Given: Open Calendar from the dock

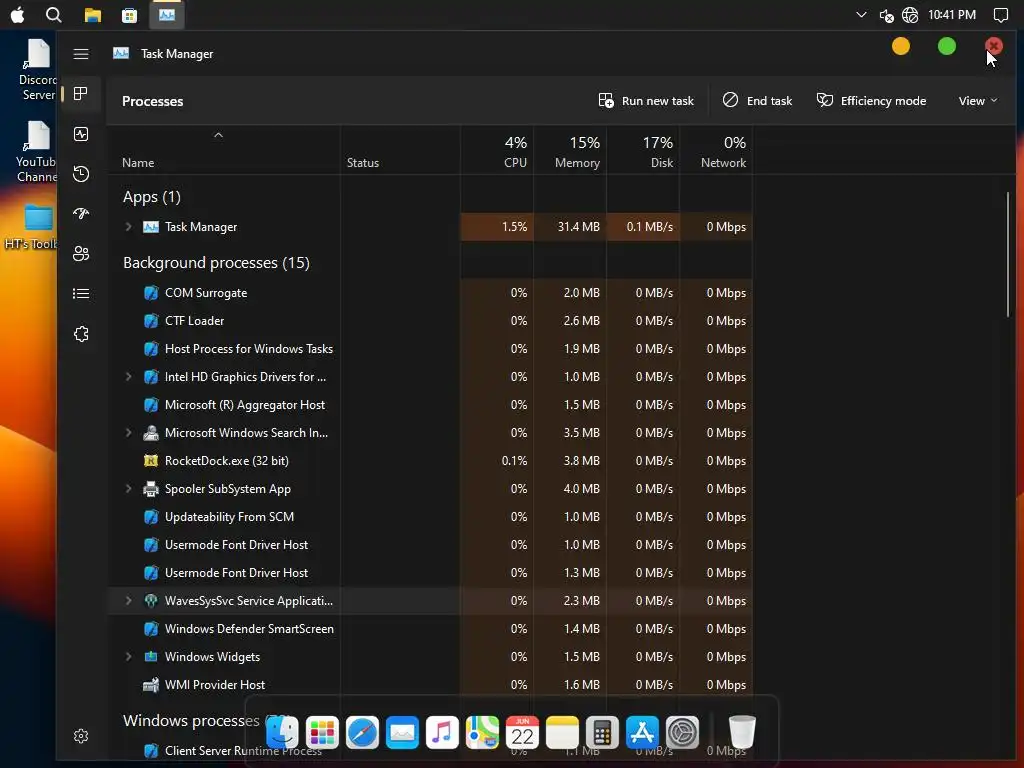Looking at the screenshot, I should (x=522, y=732).
